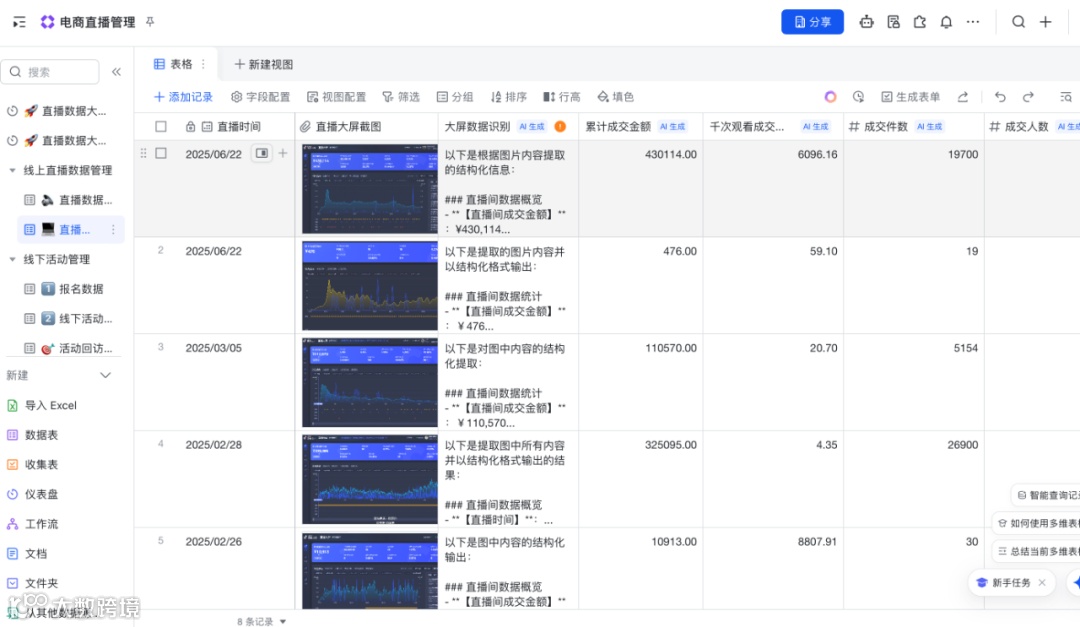Undo the last action
Screen dimensions: 1080x627
click(x=1000, y=97)
